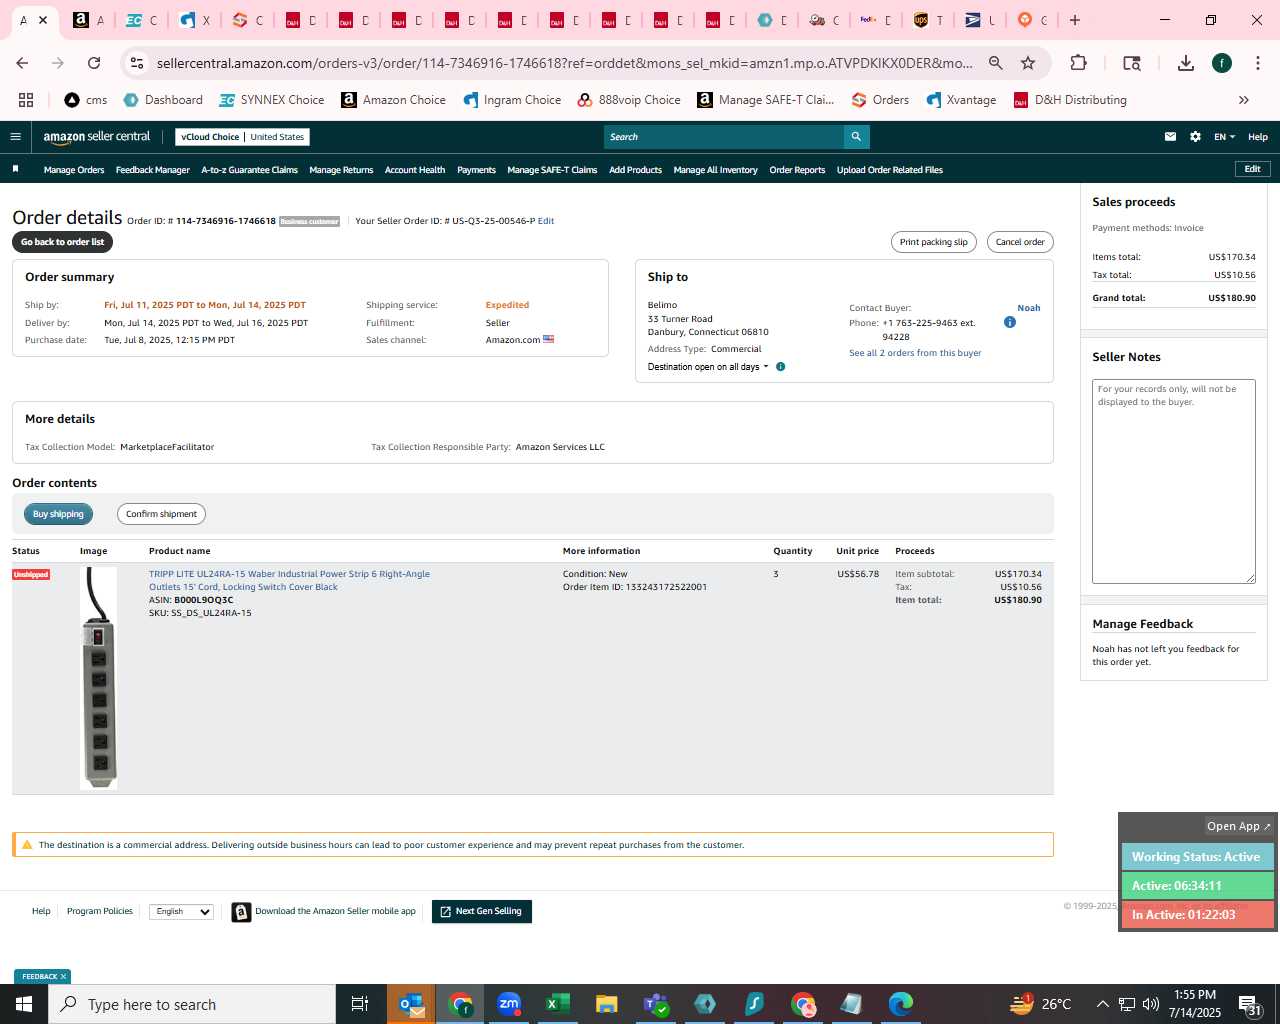Click Cancel order button
Screen dimensions: 1280x1024
tap(1020, 242)
